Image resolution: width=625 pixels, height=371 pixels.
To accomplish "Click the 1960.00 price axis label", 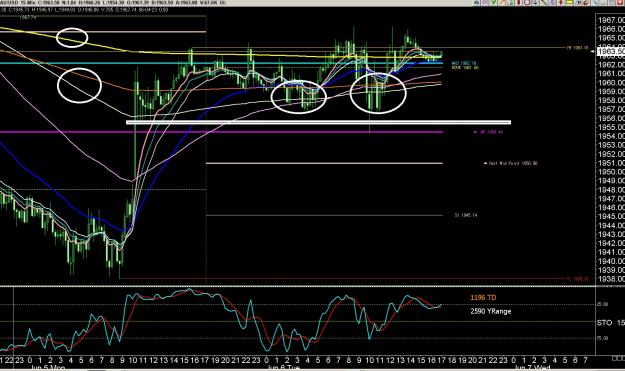I will pyautogui.click(x=611, y=82).
